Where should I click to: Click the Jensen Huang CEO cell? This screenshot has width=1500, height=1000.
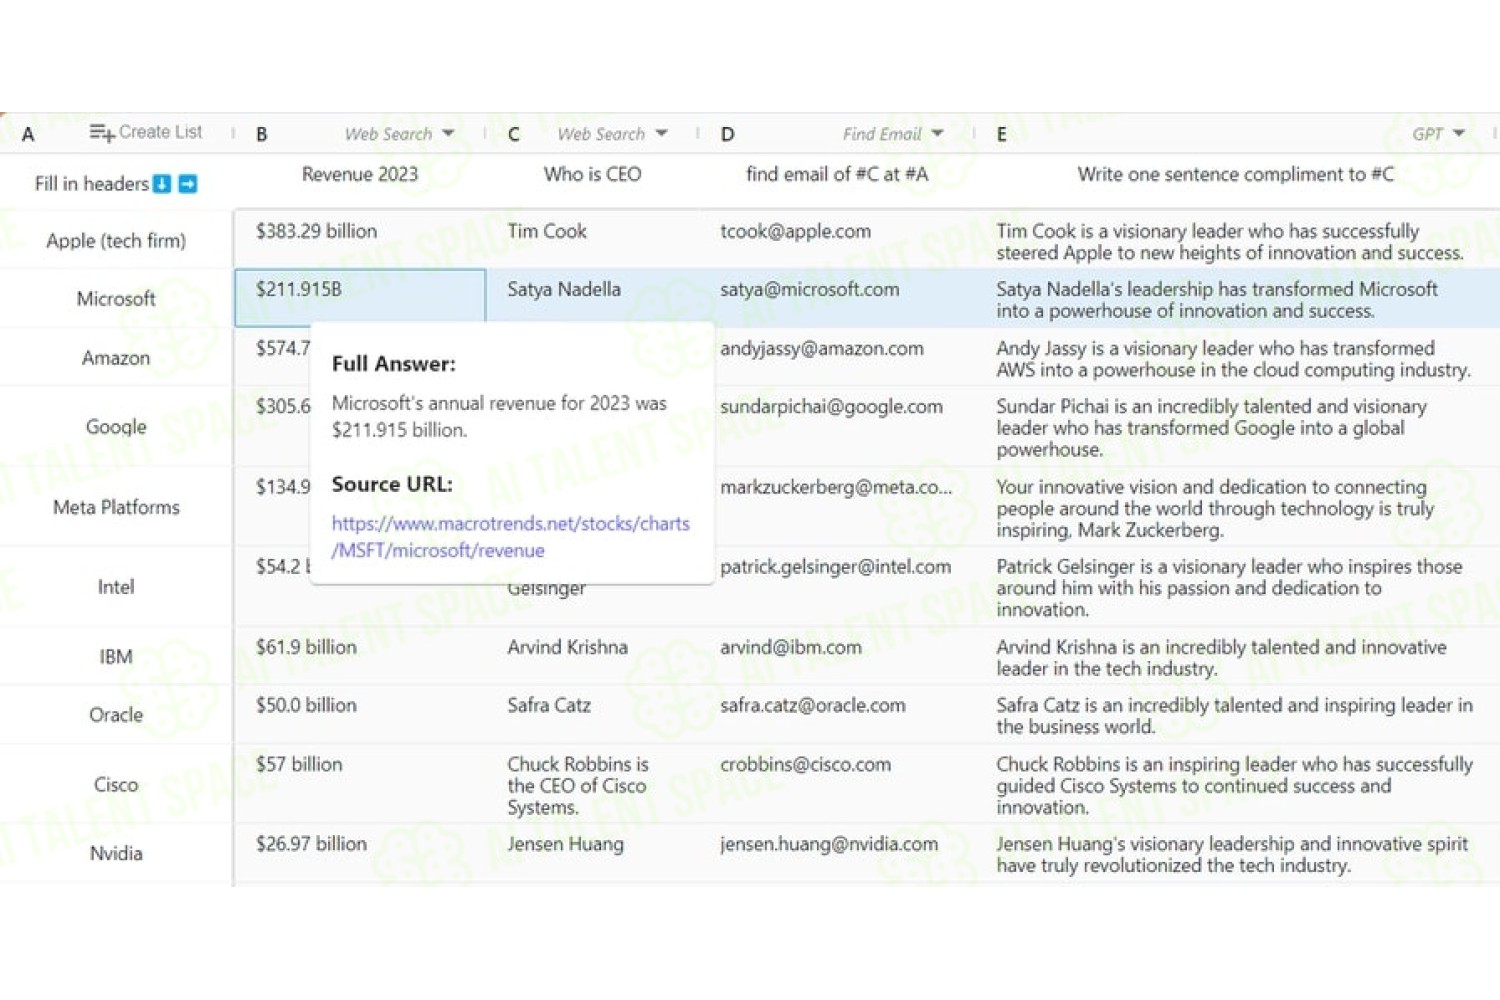[x=592, y=854]
